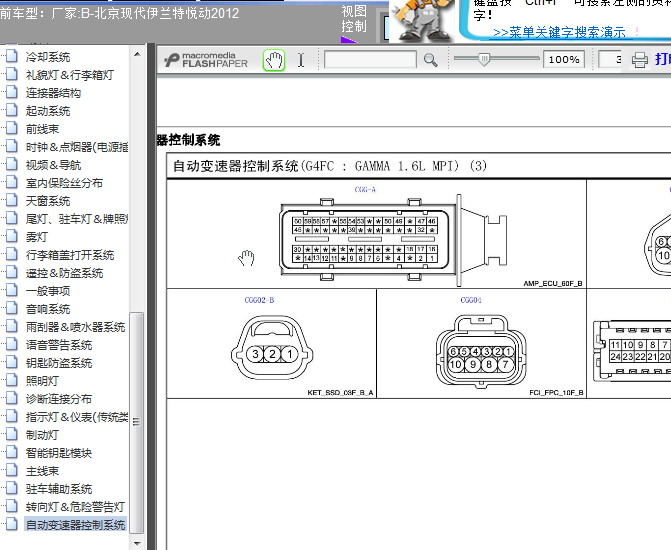Click the printer icon
This screenshot has height=550, width=671.
click(640, 59)
